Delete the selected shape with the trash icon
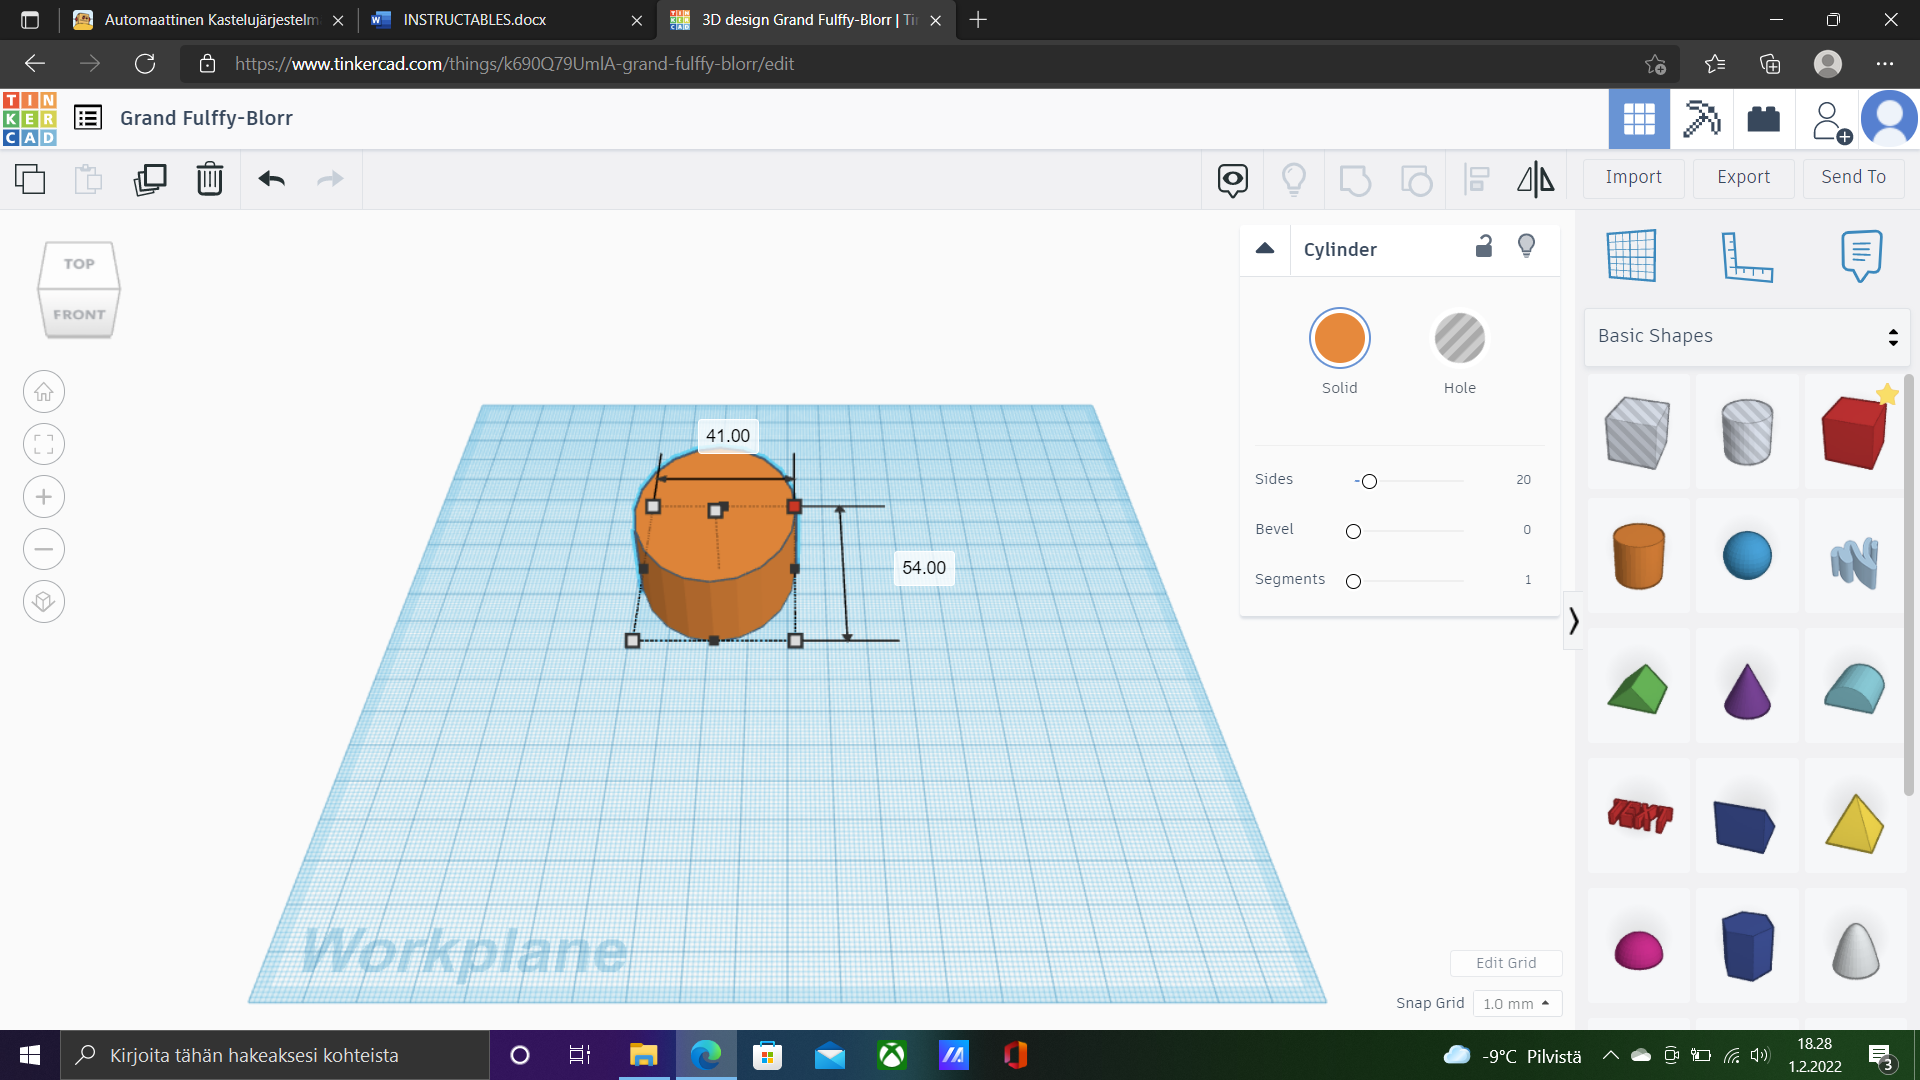 210,180
